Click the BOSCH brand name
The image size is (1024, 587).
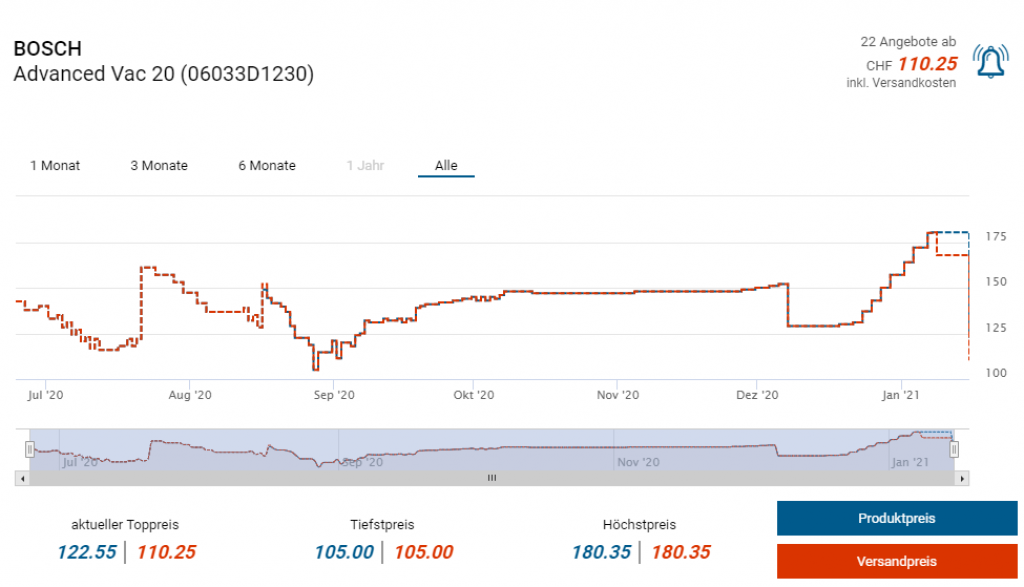[x=48, y=49]
